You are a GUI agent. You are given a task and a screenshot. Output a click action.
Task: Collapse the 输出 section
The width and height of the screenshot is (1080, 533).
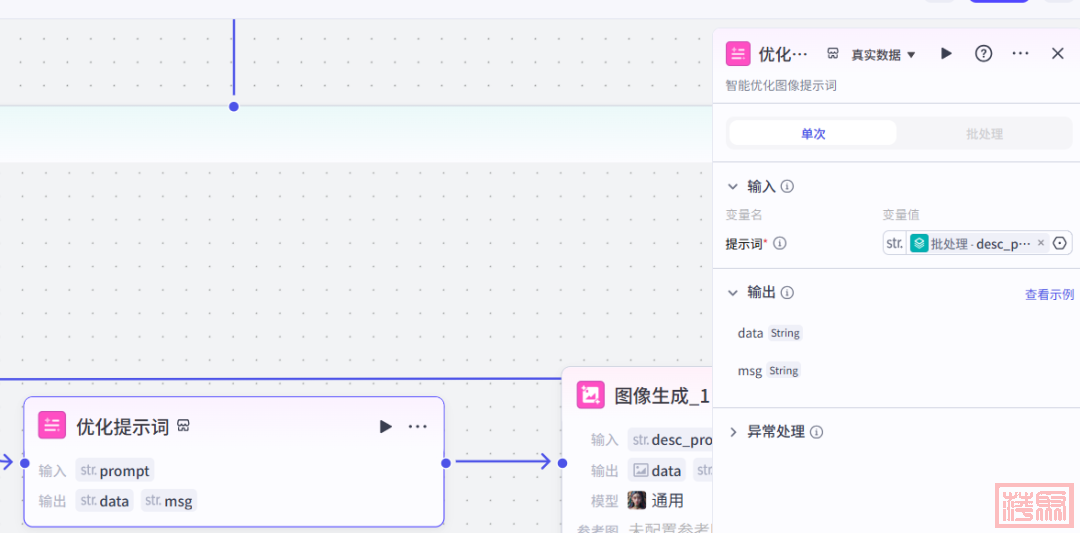pos(733,293)
